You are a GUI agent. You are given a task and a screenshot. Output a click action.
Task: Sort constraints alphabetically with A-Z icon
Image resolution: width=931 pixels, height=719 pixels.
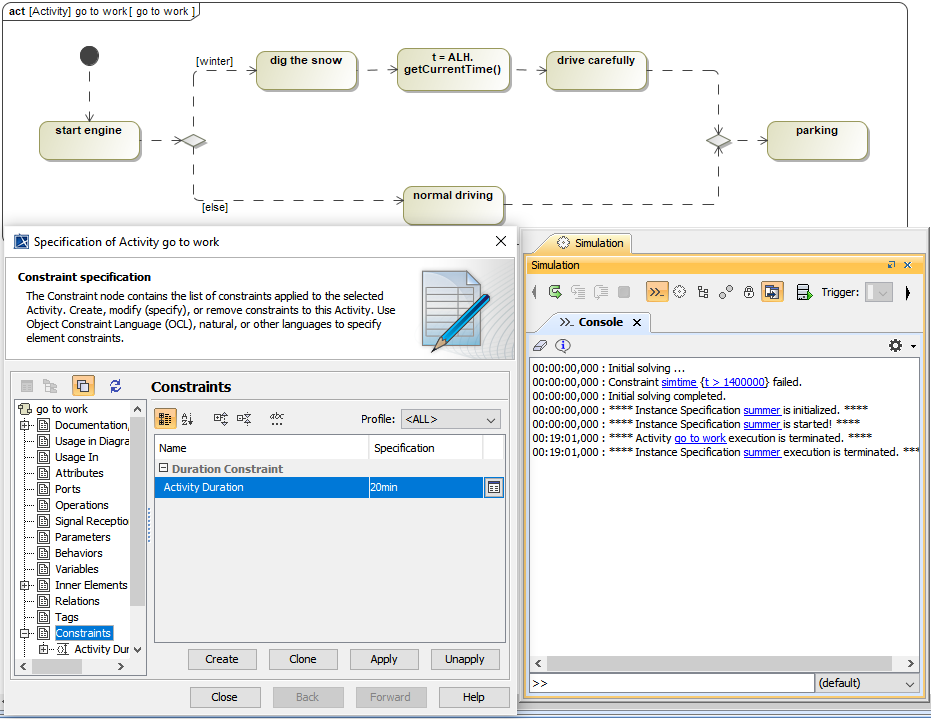point(188,419)
